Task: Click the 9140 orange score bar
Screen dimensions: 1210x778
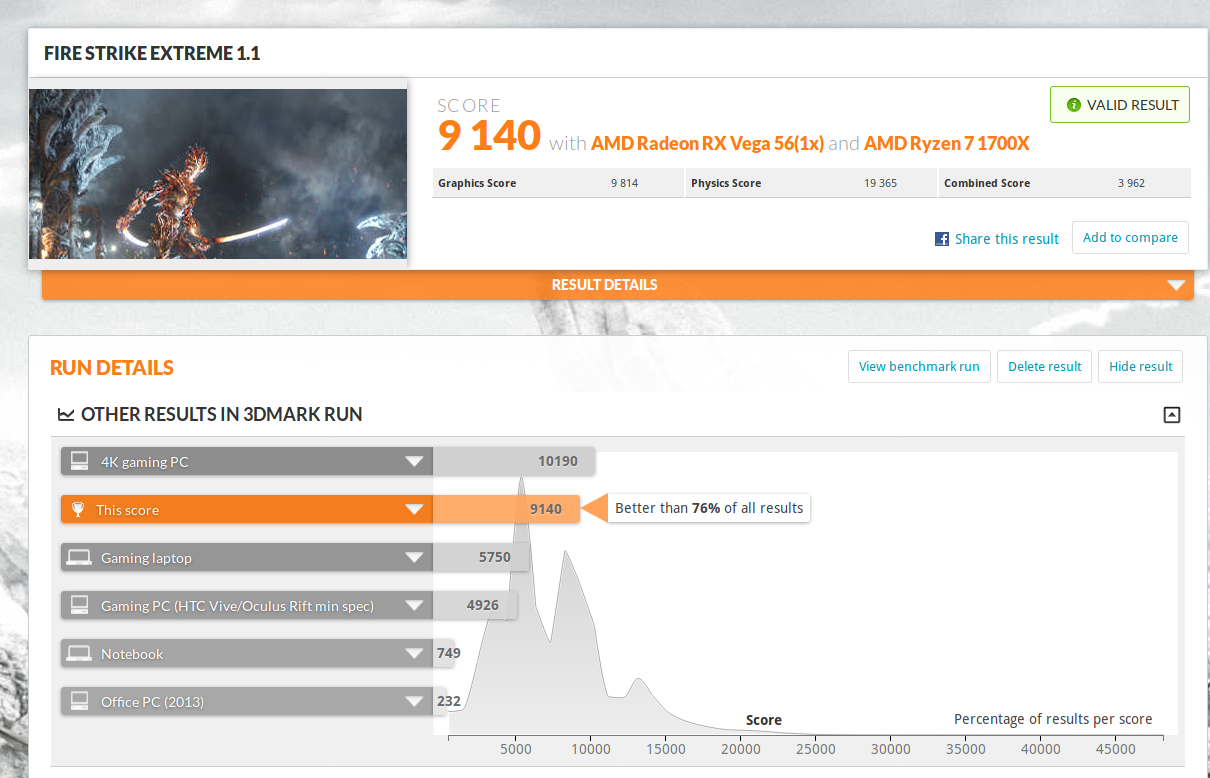Action: pyautogui.click(x=506, y=510)
